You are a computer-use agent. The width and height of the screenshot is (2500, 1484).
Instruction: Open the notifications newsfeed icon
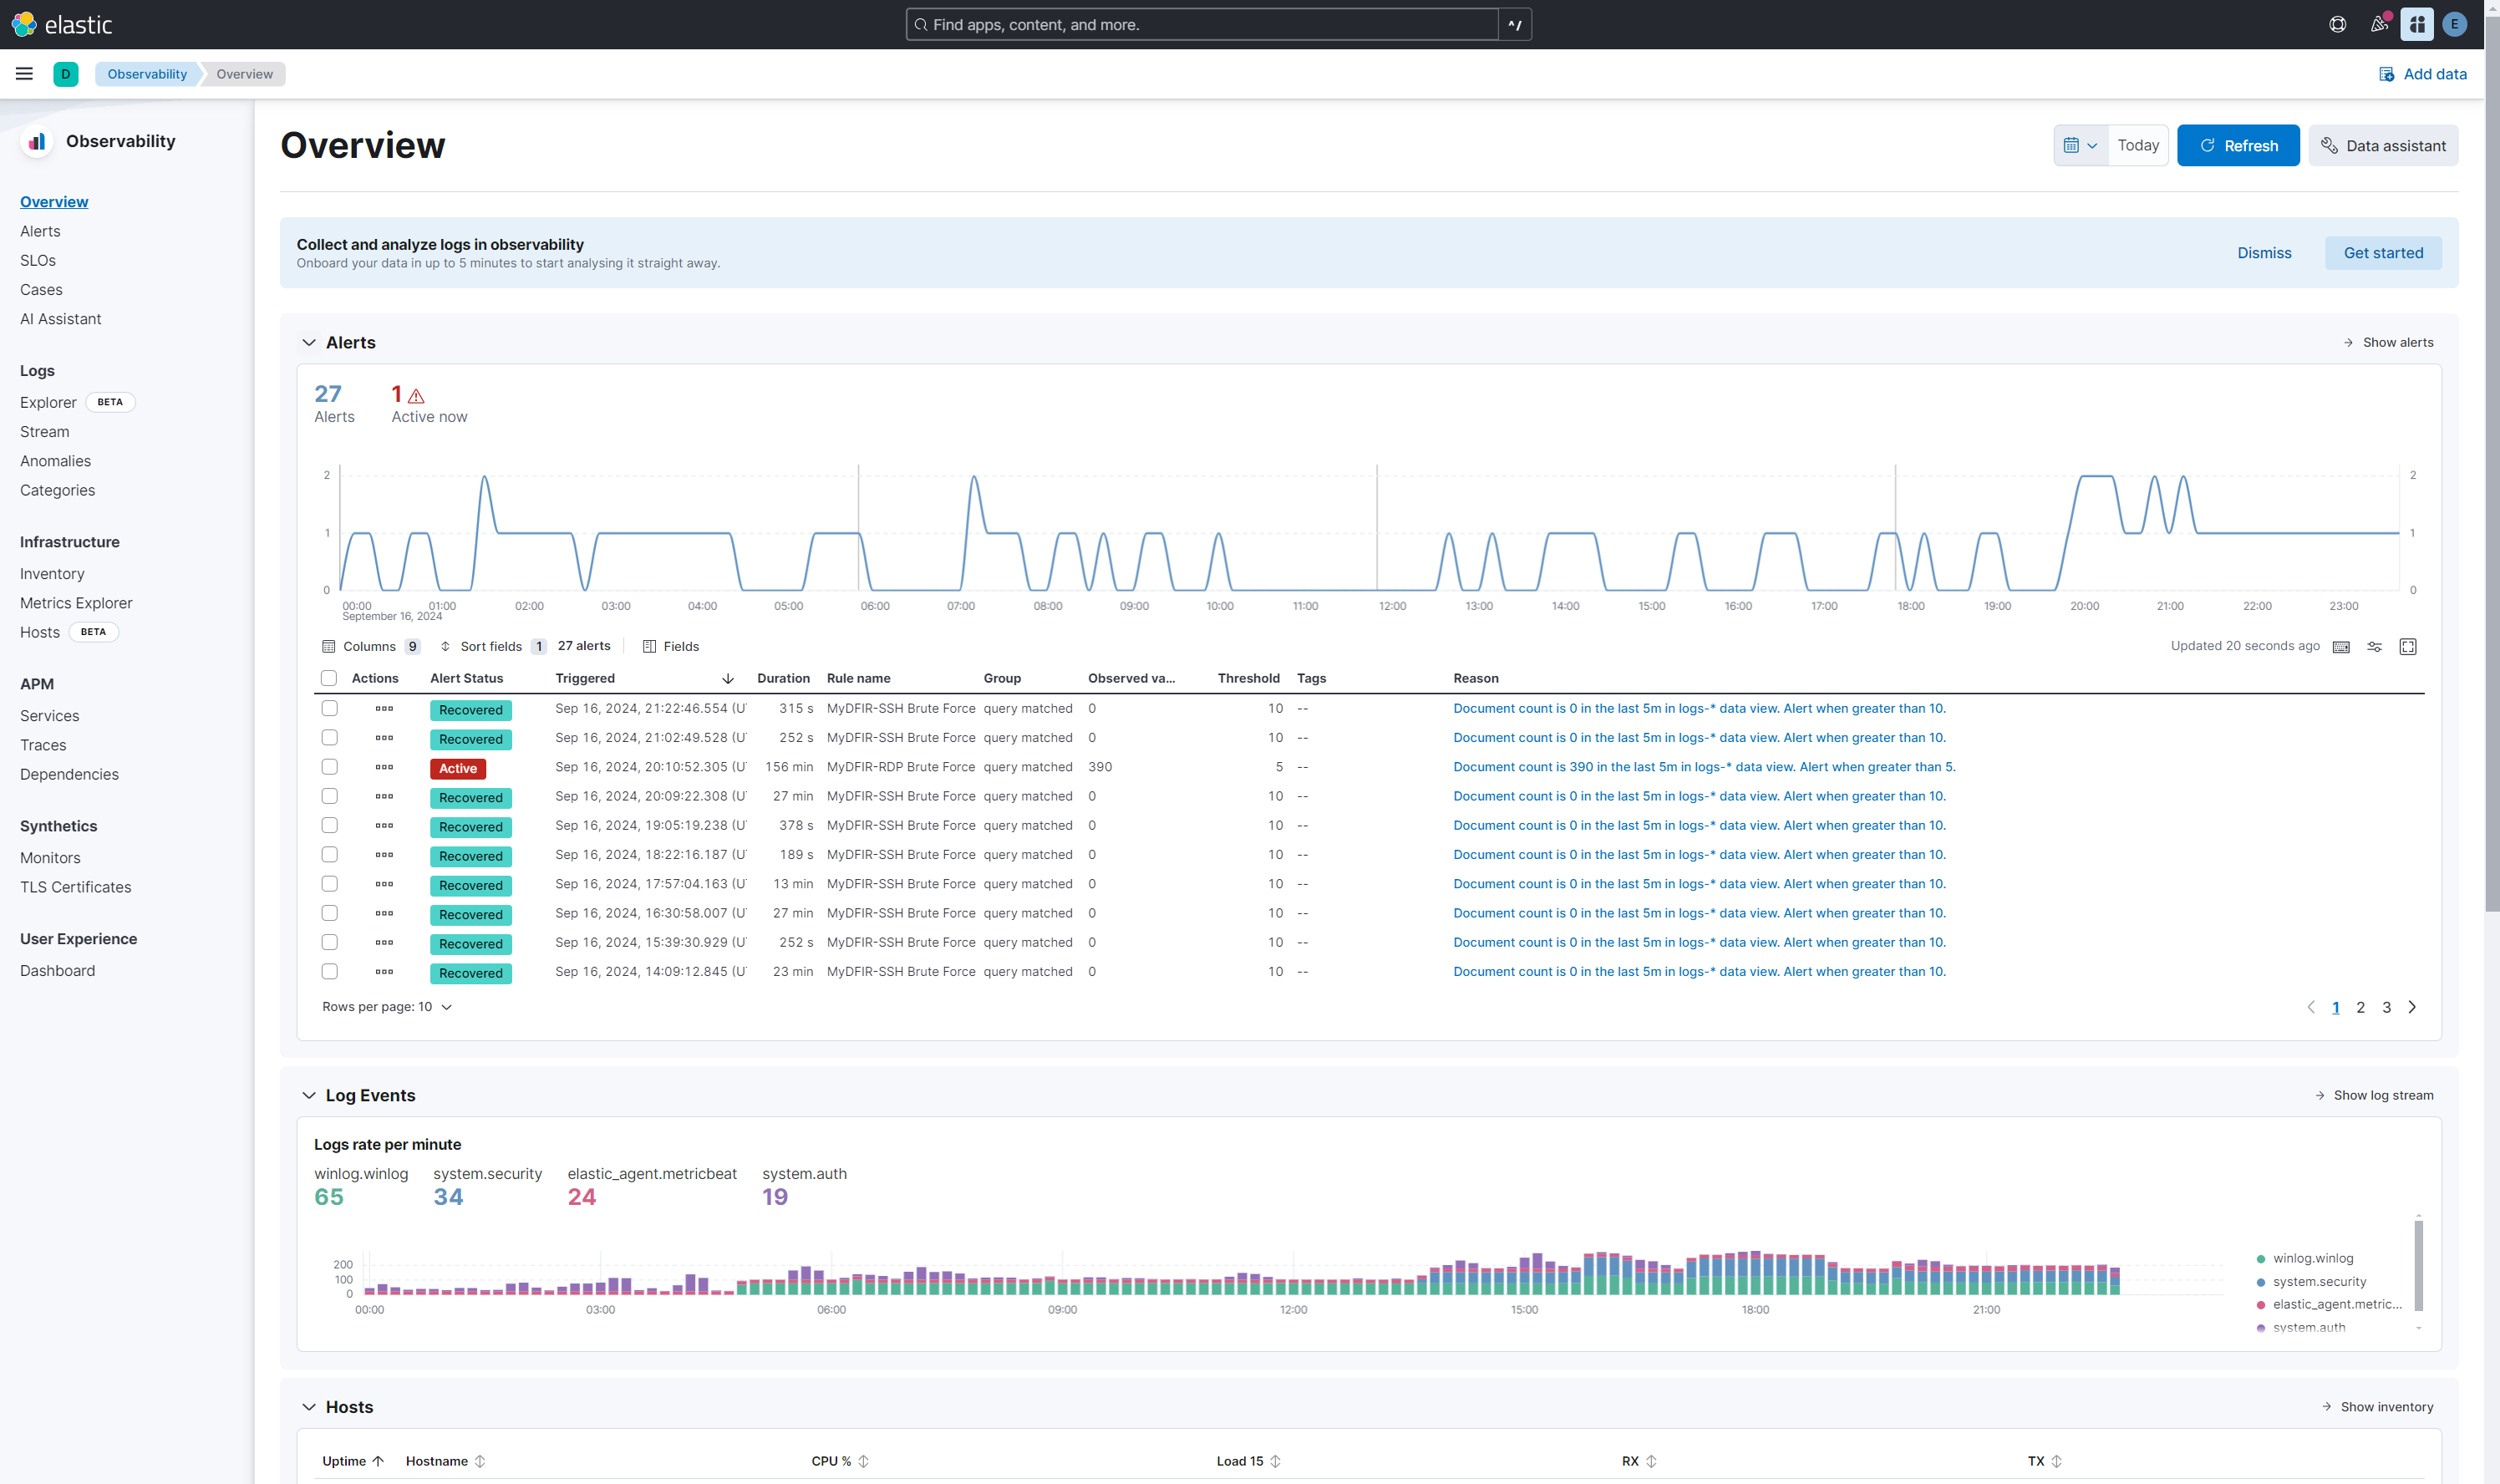[2378, 23]
